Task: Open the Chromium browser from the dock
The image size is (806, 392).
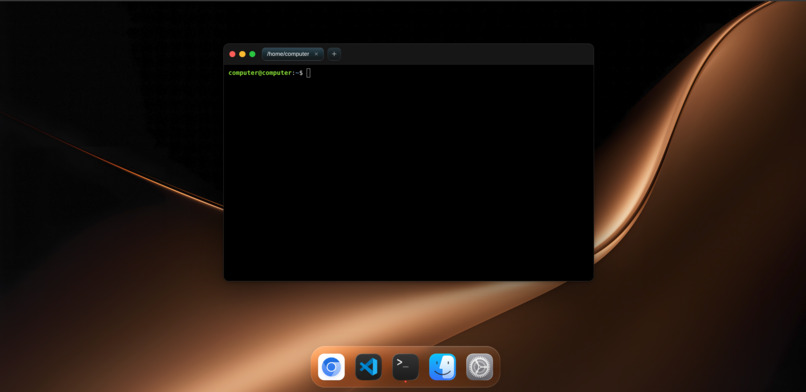Action: coord(331,367)
